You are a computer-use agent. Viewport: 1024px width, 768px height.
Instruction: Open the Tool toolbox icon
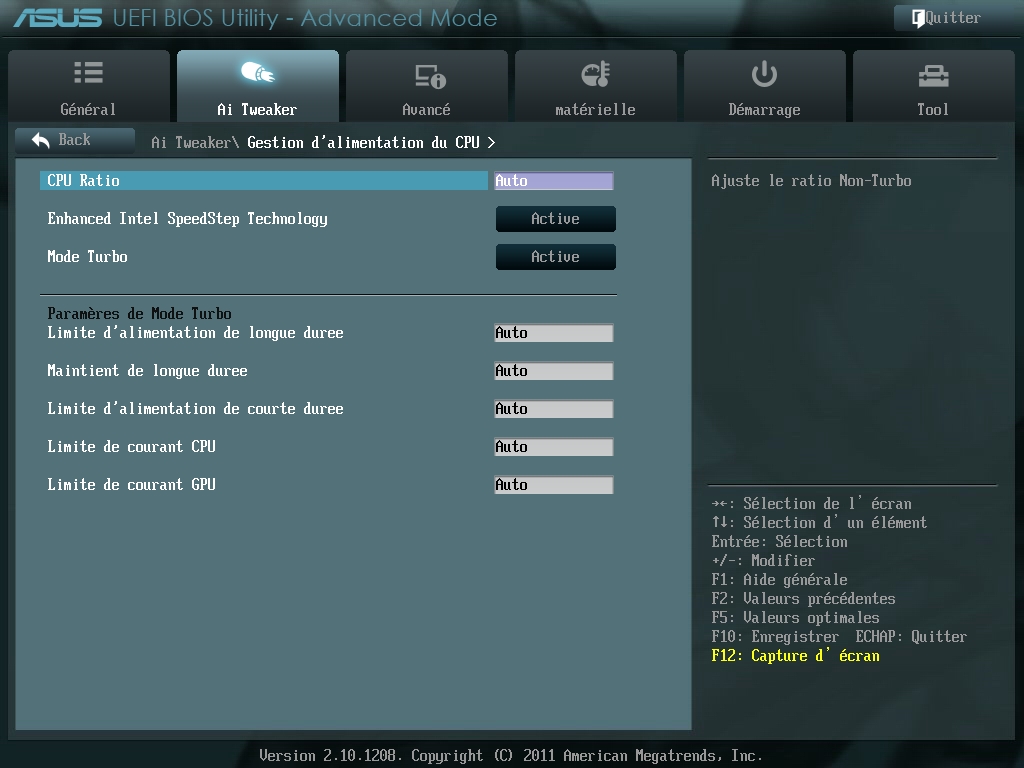[933, 76]
